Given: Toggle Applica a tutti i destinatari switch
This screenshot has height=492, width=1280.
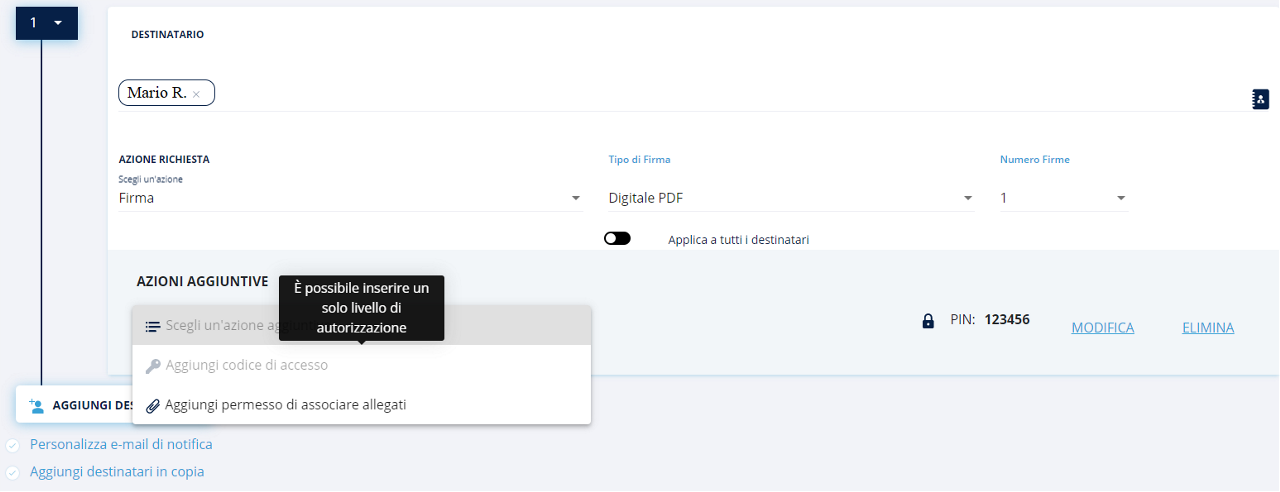Looking at the screenshot, I should pos(617,239).
